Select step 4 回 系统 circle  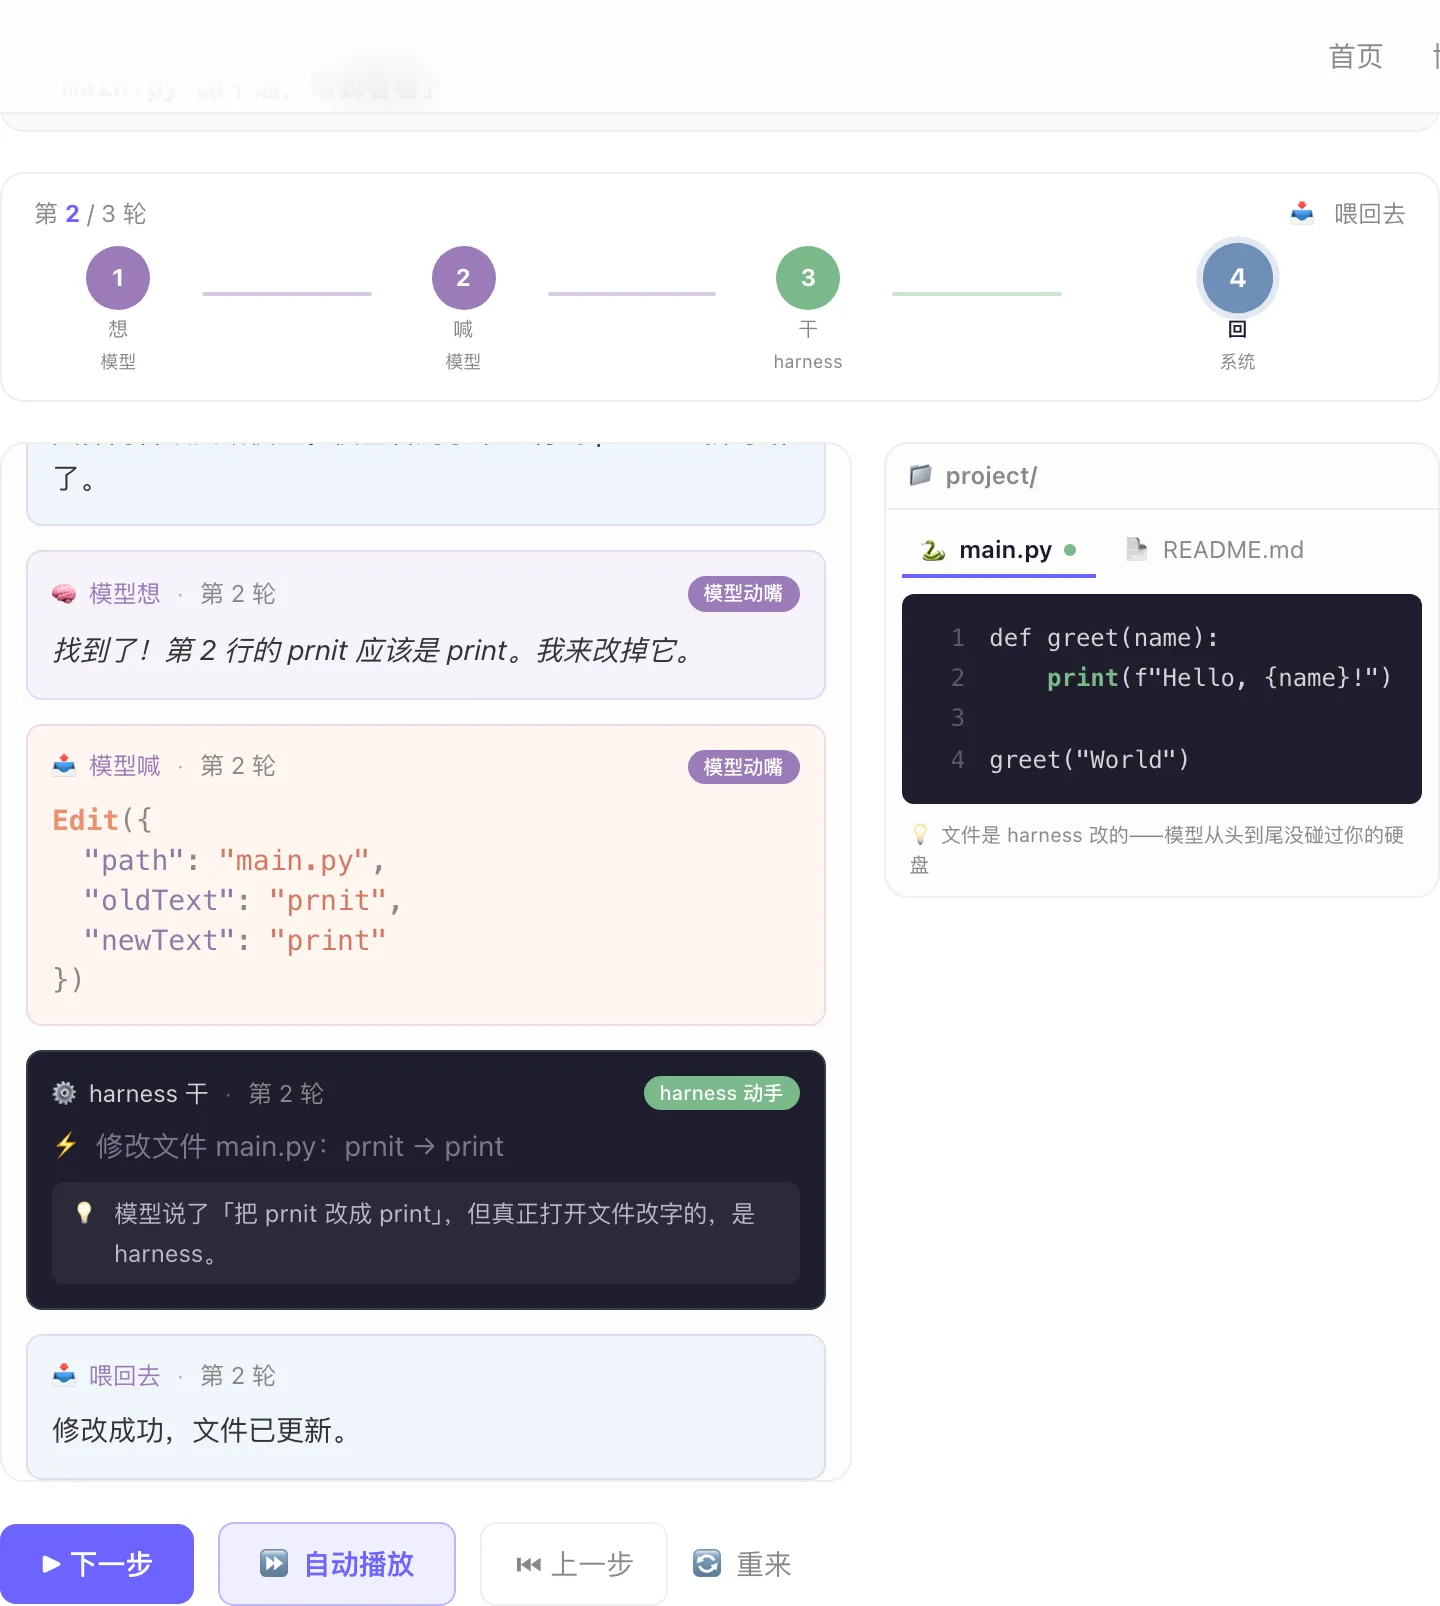click(1238, 278)
